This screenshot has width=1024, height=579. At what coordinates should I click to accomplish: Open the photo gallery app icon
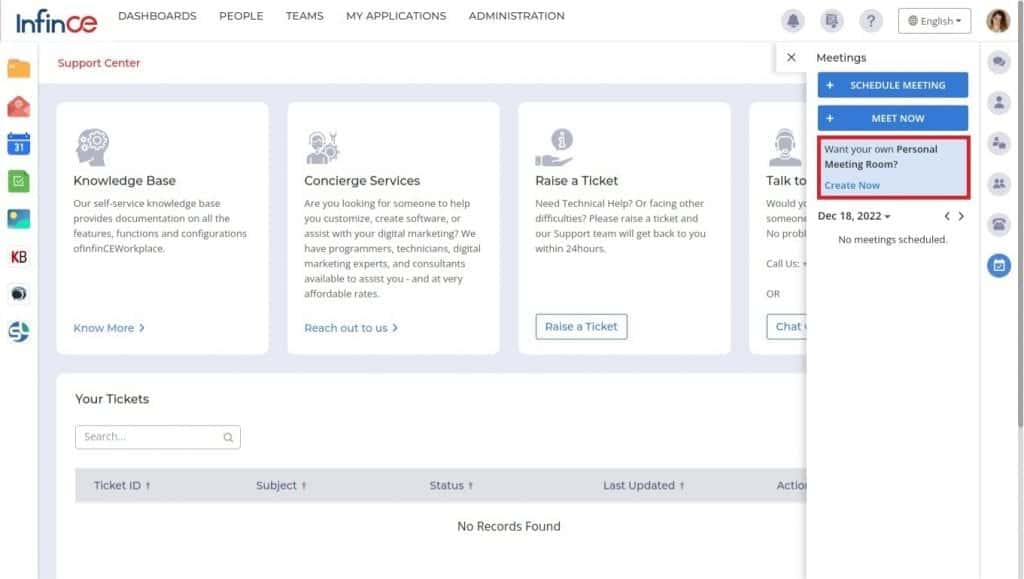(19, 219)
